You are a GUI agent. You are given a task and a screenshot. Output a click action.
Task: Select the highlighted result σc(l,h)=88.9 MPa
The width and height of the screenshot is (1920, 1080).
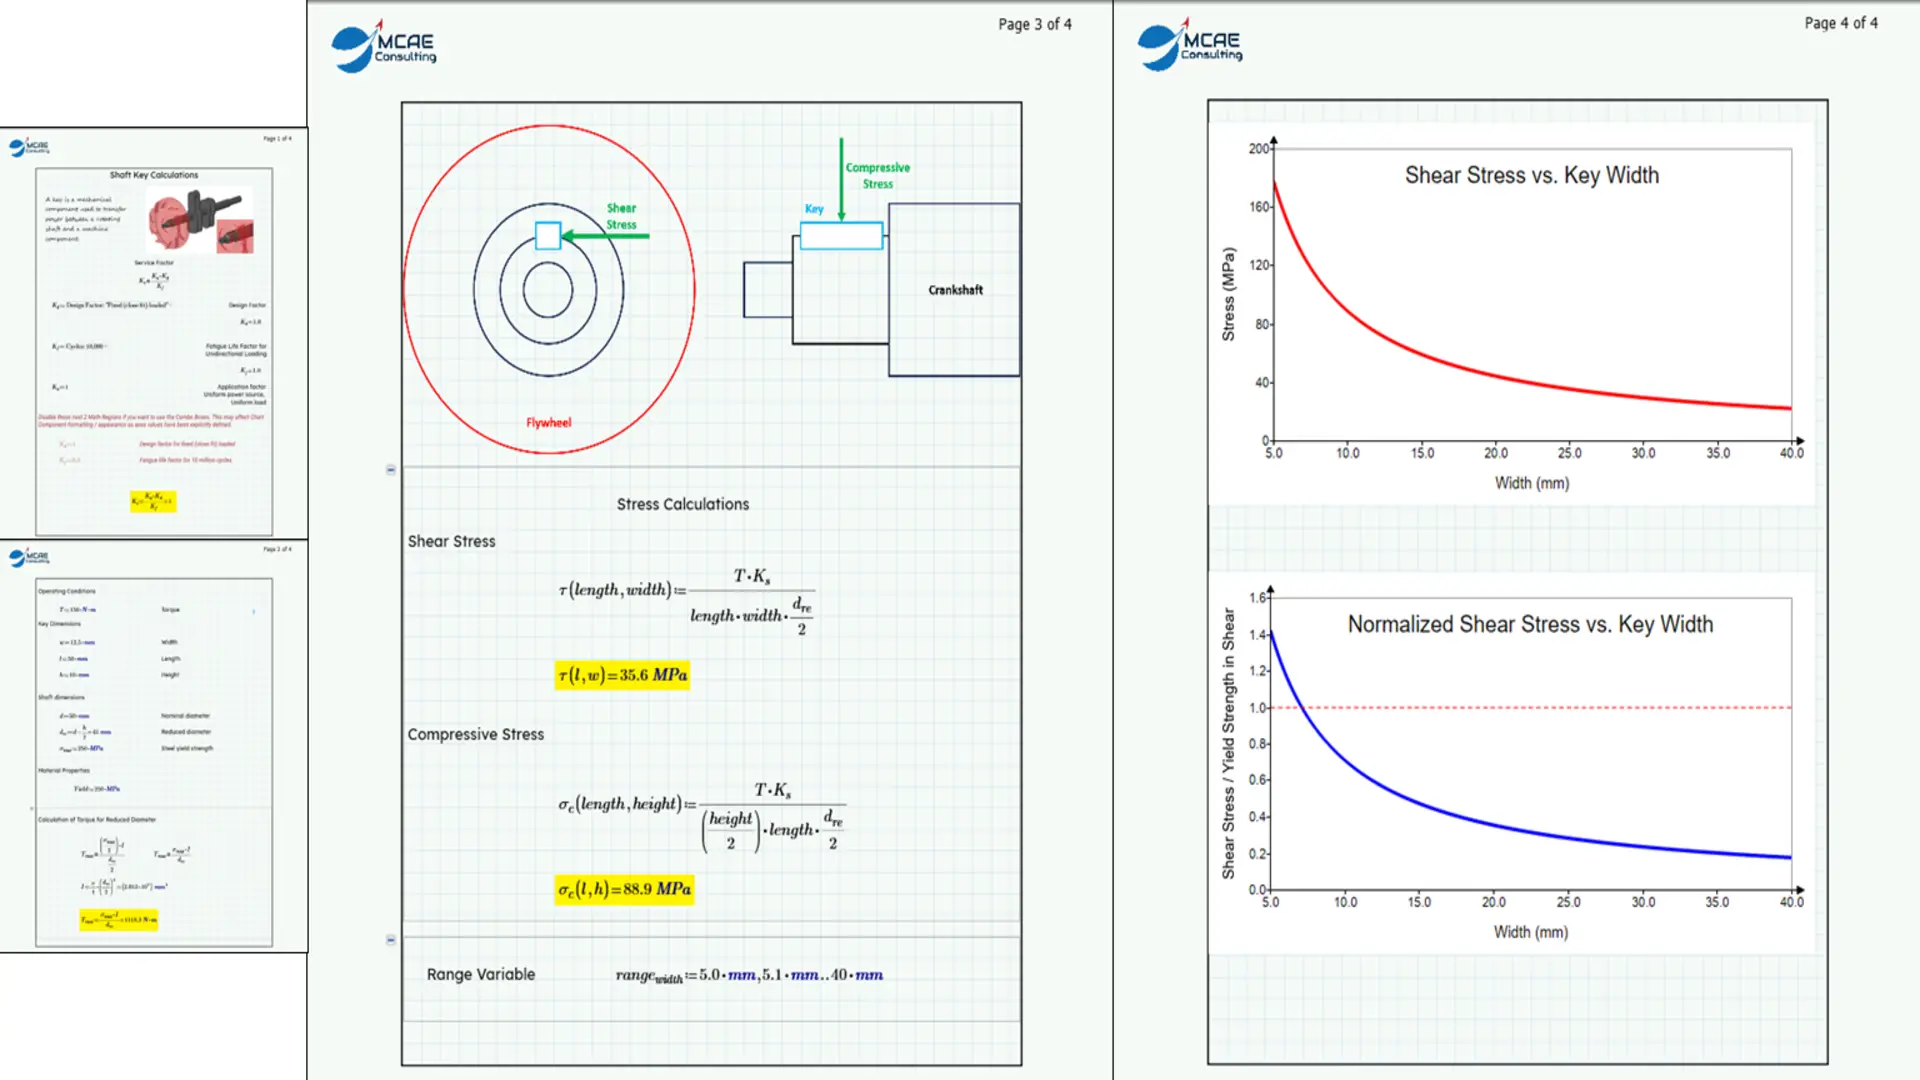[x=625, y=888]
